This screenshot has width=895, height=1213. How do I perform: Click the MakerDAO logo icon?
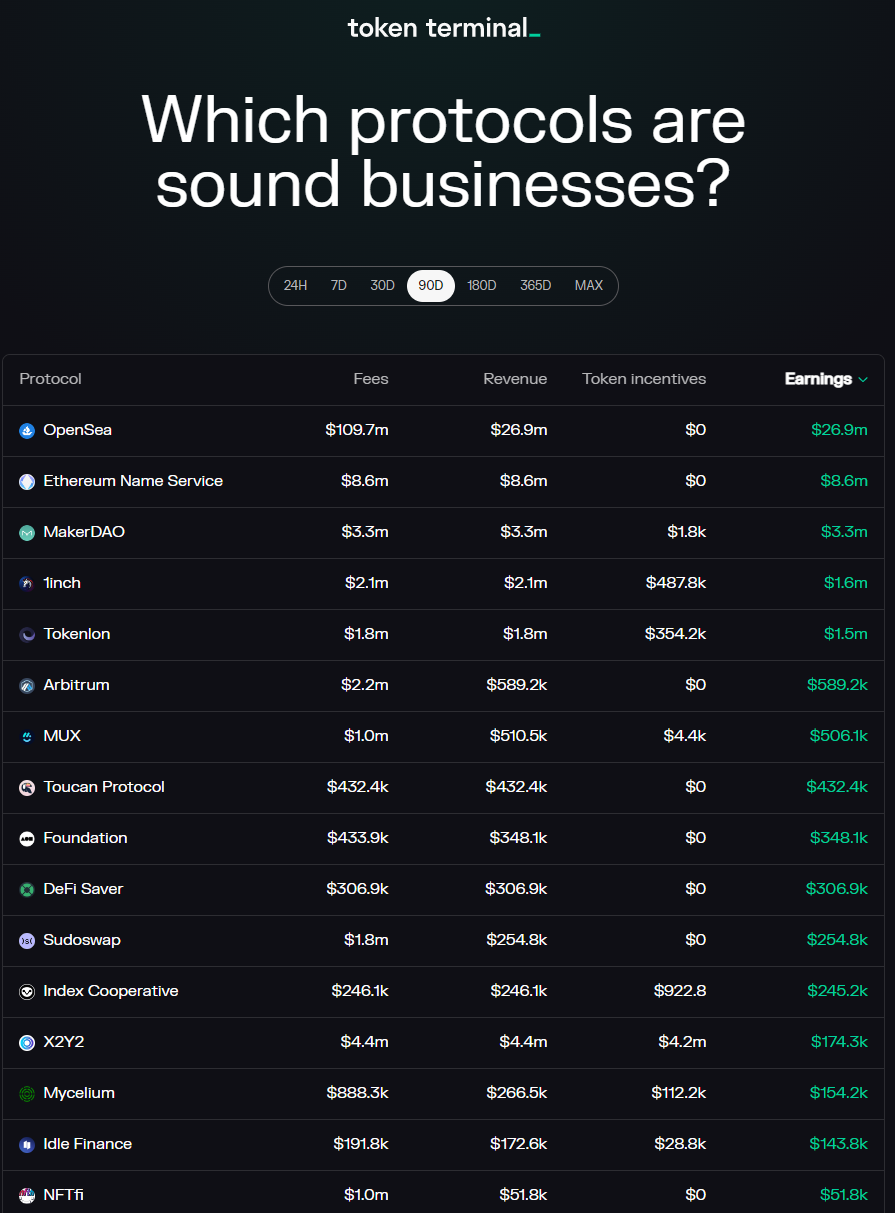[x=27, y=533]
